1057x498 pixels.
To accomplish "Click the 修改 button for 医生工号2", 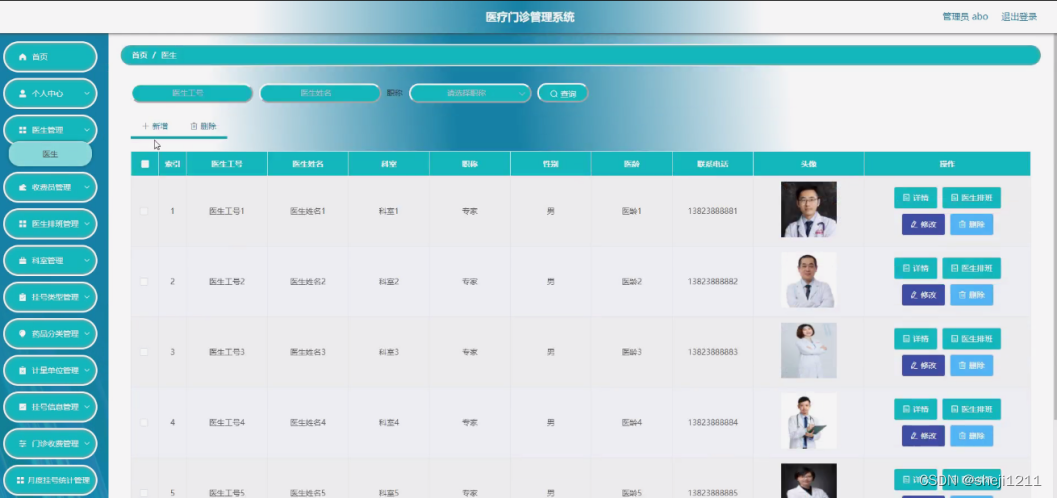I will click(x=924, y=295).
